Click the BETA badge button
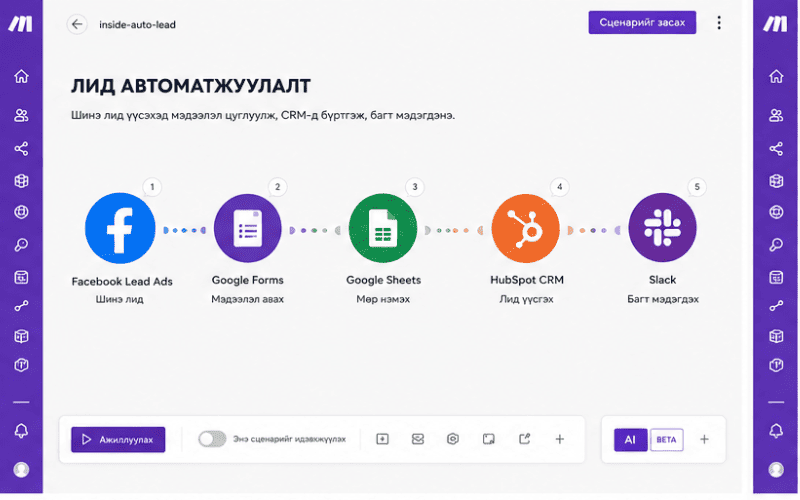The height and width of the screenshot is (500, 800). pos(666,440)
